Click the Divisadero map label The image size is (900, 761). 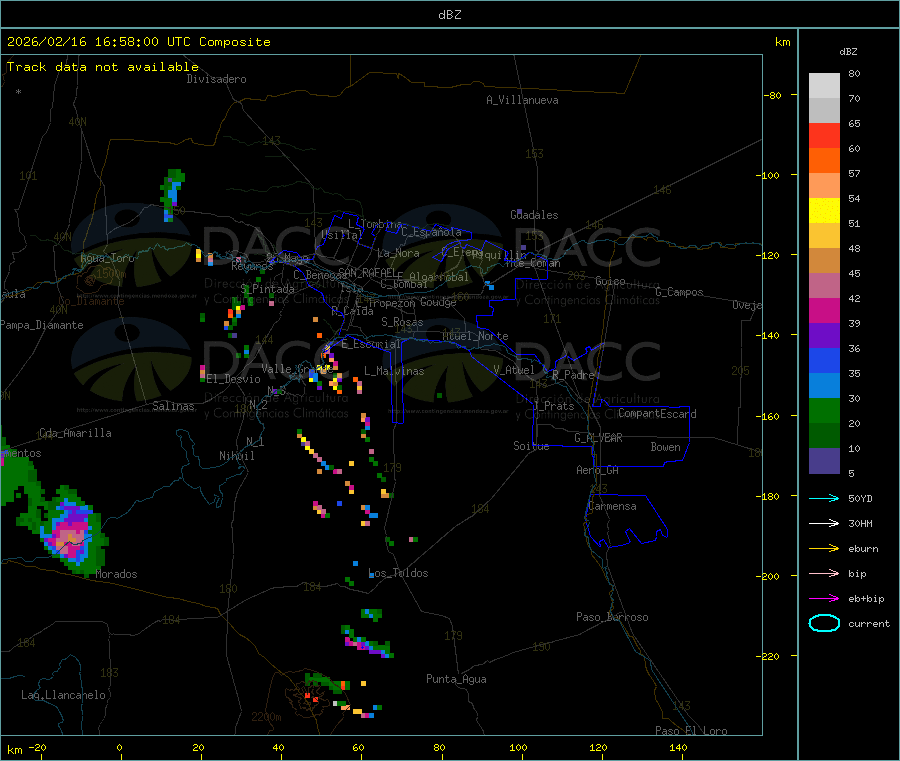coord(216,79)
